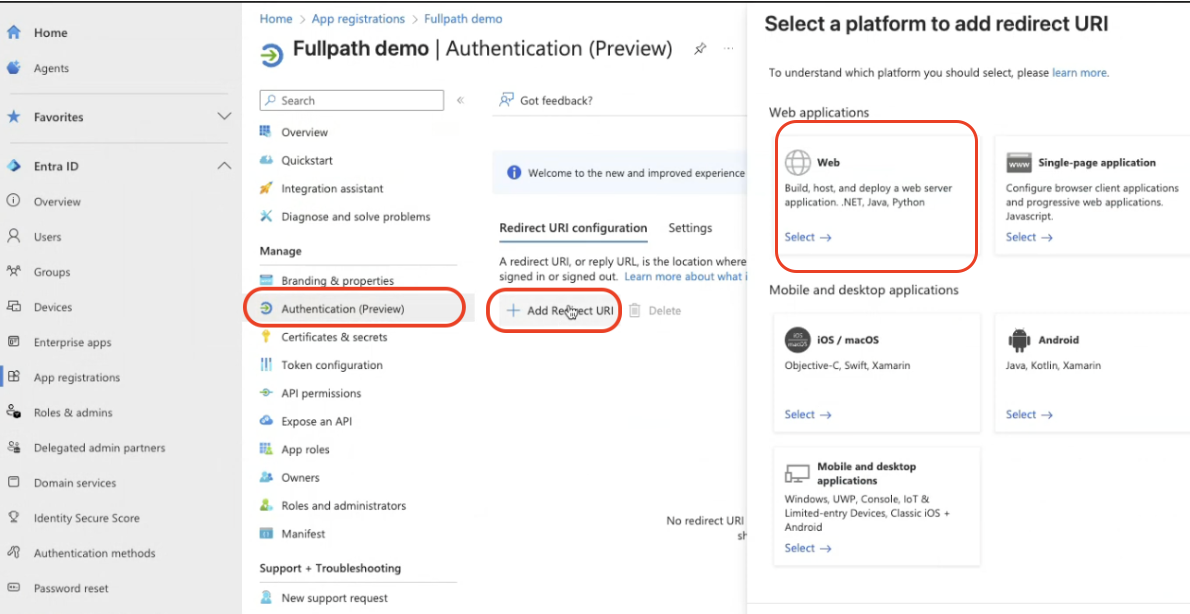The height and width of the screenshot is (614, 1190).
Task: Click the pin icon beside the page title
Action: tap(700, 49)
